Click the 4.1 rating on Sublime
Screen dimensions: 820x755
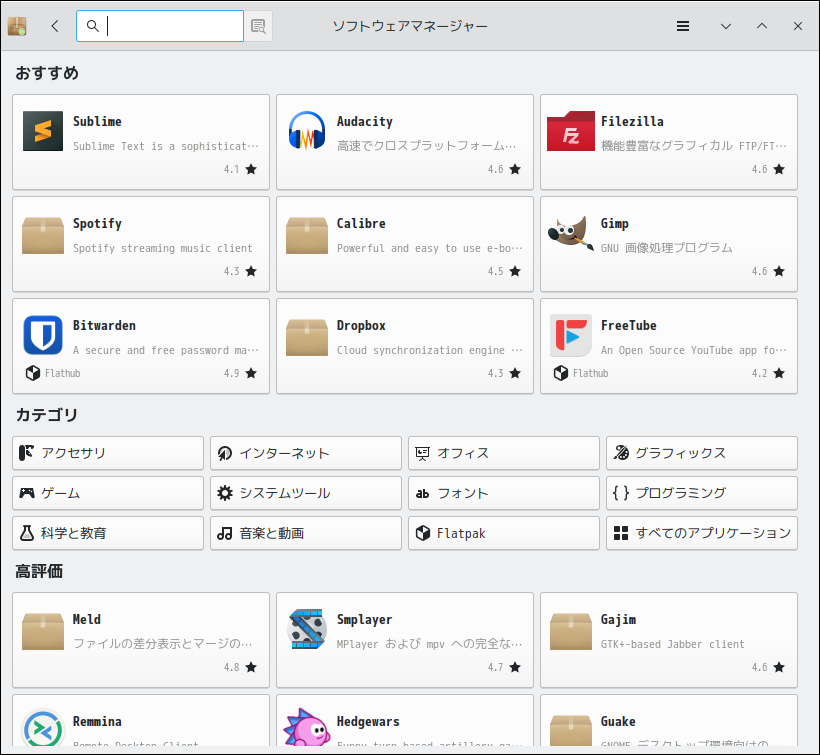[x=232, y=169]
